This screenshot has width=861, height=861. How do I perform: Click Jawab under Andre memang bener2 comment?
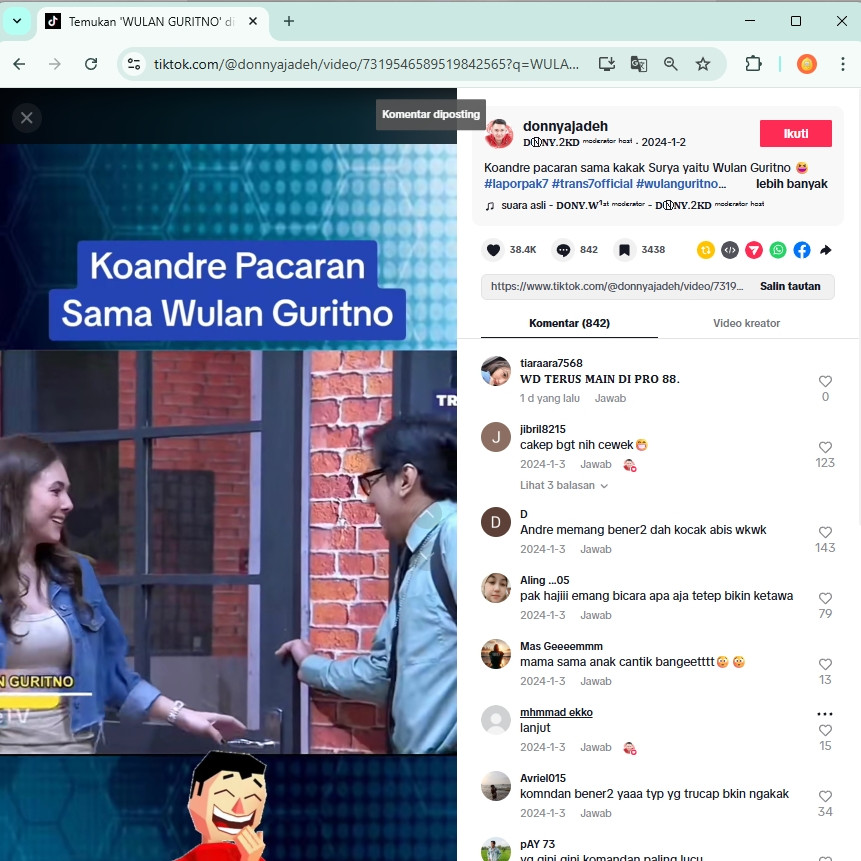tap(596, 549)
